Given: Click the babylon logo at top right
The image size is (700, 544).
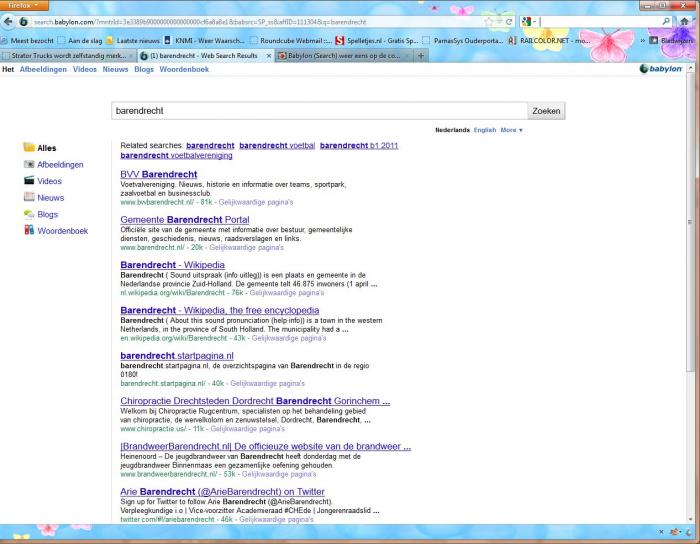Looking at the screenshot, I should (x=661, y=69).
